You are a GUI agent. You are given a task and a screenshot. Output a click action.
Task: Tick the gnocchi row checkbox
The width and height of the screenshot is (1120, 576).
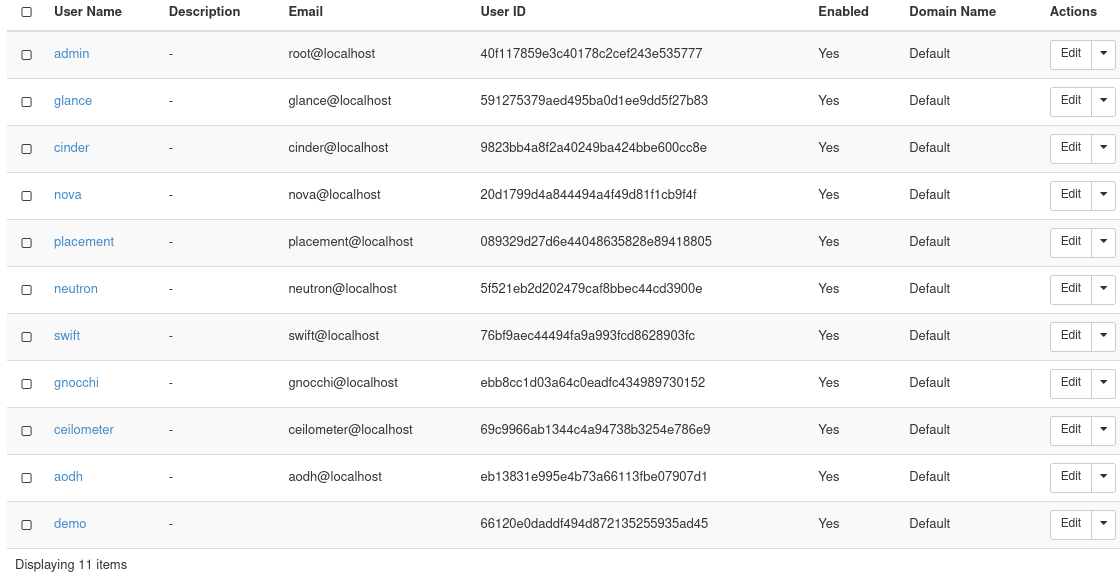pos(26,384)
